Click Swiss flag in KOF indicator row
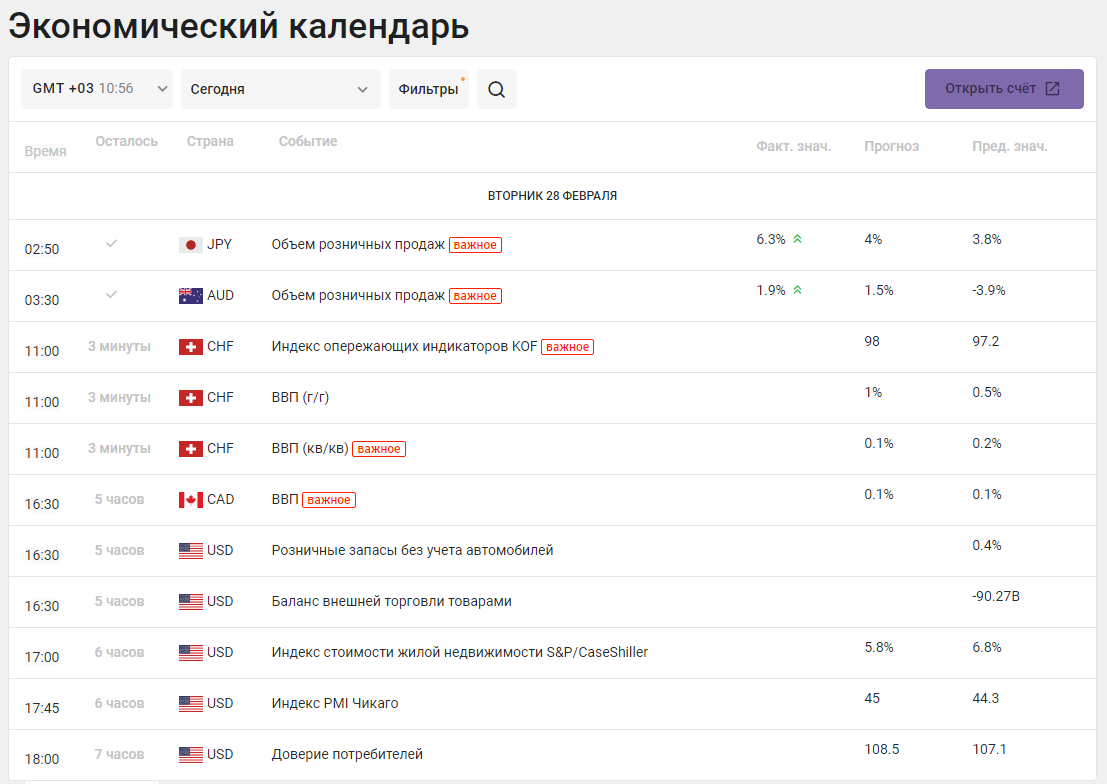The width and height of the screenshot is (1107, 784). pyautogui.click(x=191, y=347)
